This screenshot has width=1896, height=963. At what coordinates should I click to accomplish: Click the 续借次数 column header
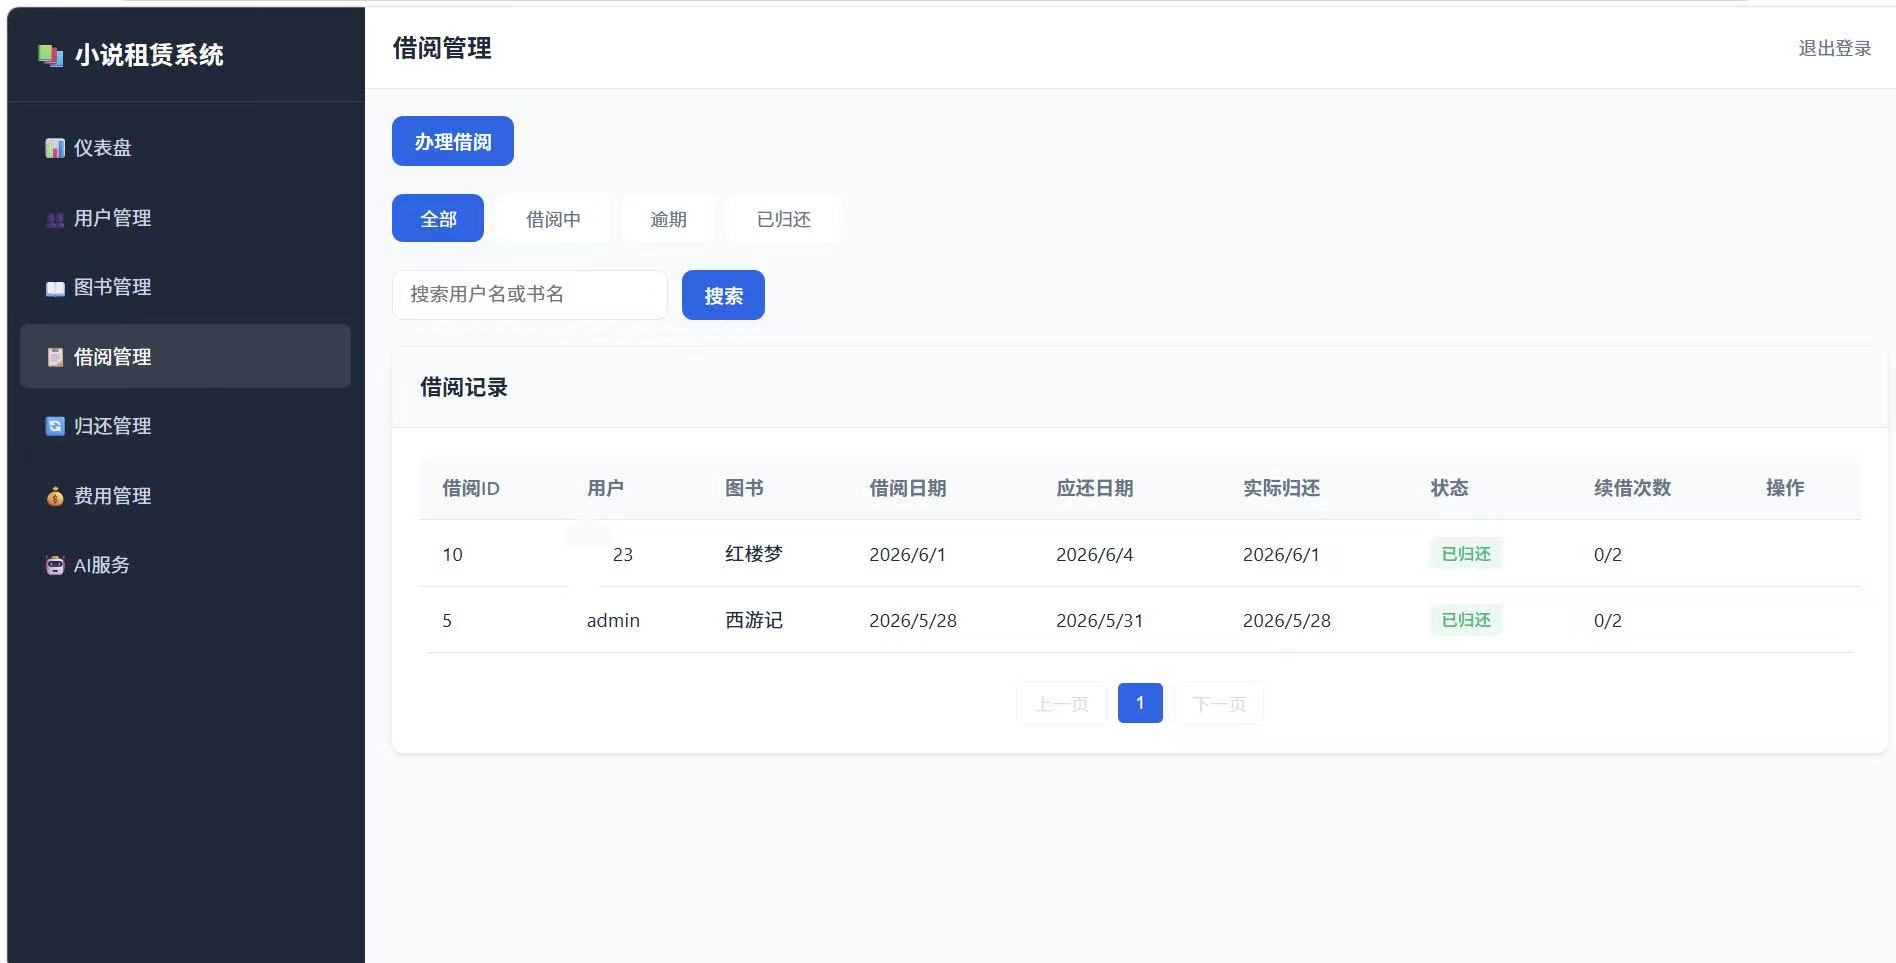click(1633, 488)
